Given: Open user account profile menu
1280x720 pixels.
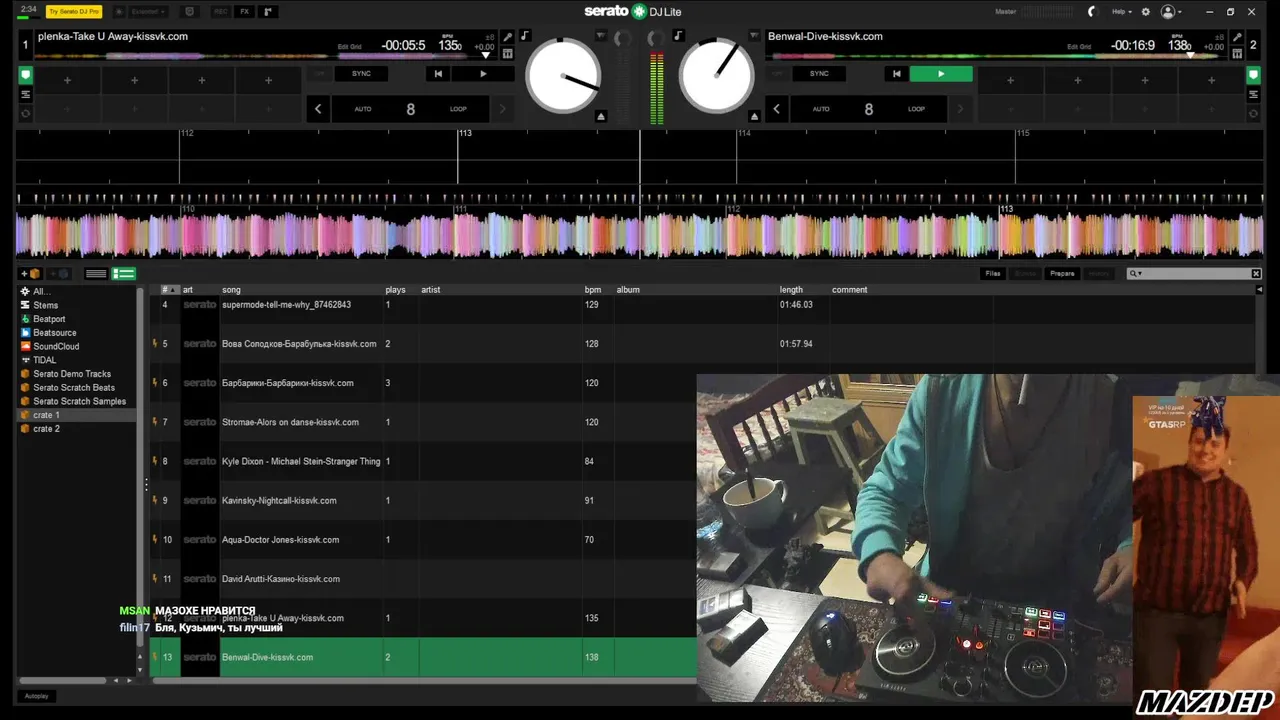Looking at the screenshot, I should [1170, 11].
